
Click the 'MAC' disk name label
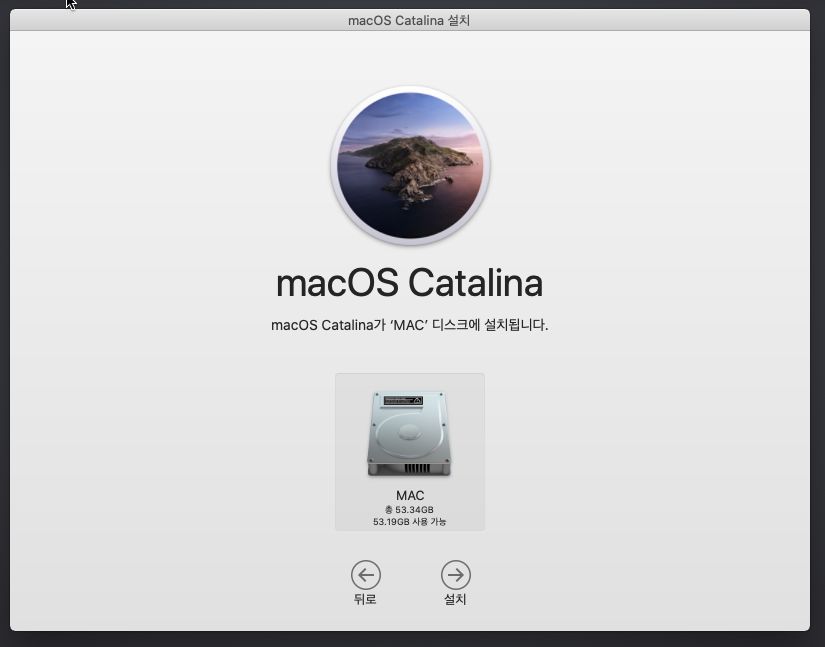coord(410,496)
